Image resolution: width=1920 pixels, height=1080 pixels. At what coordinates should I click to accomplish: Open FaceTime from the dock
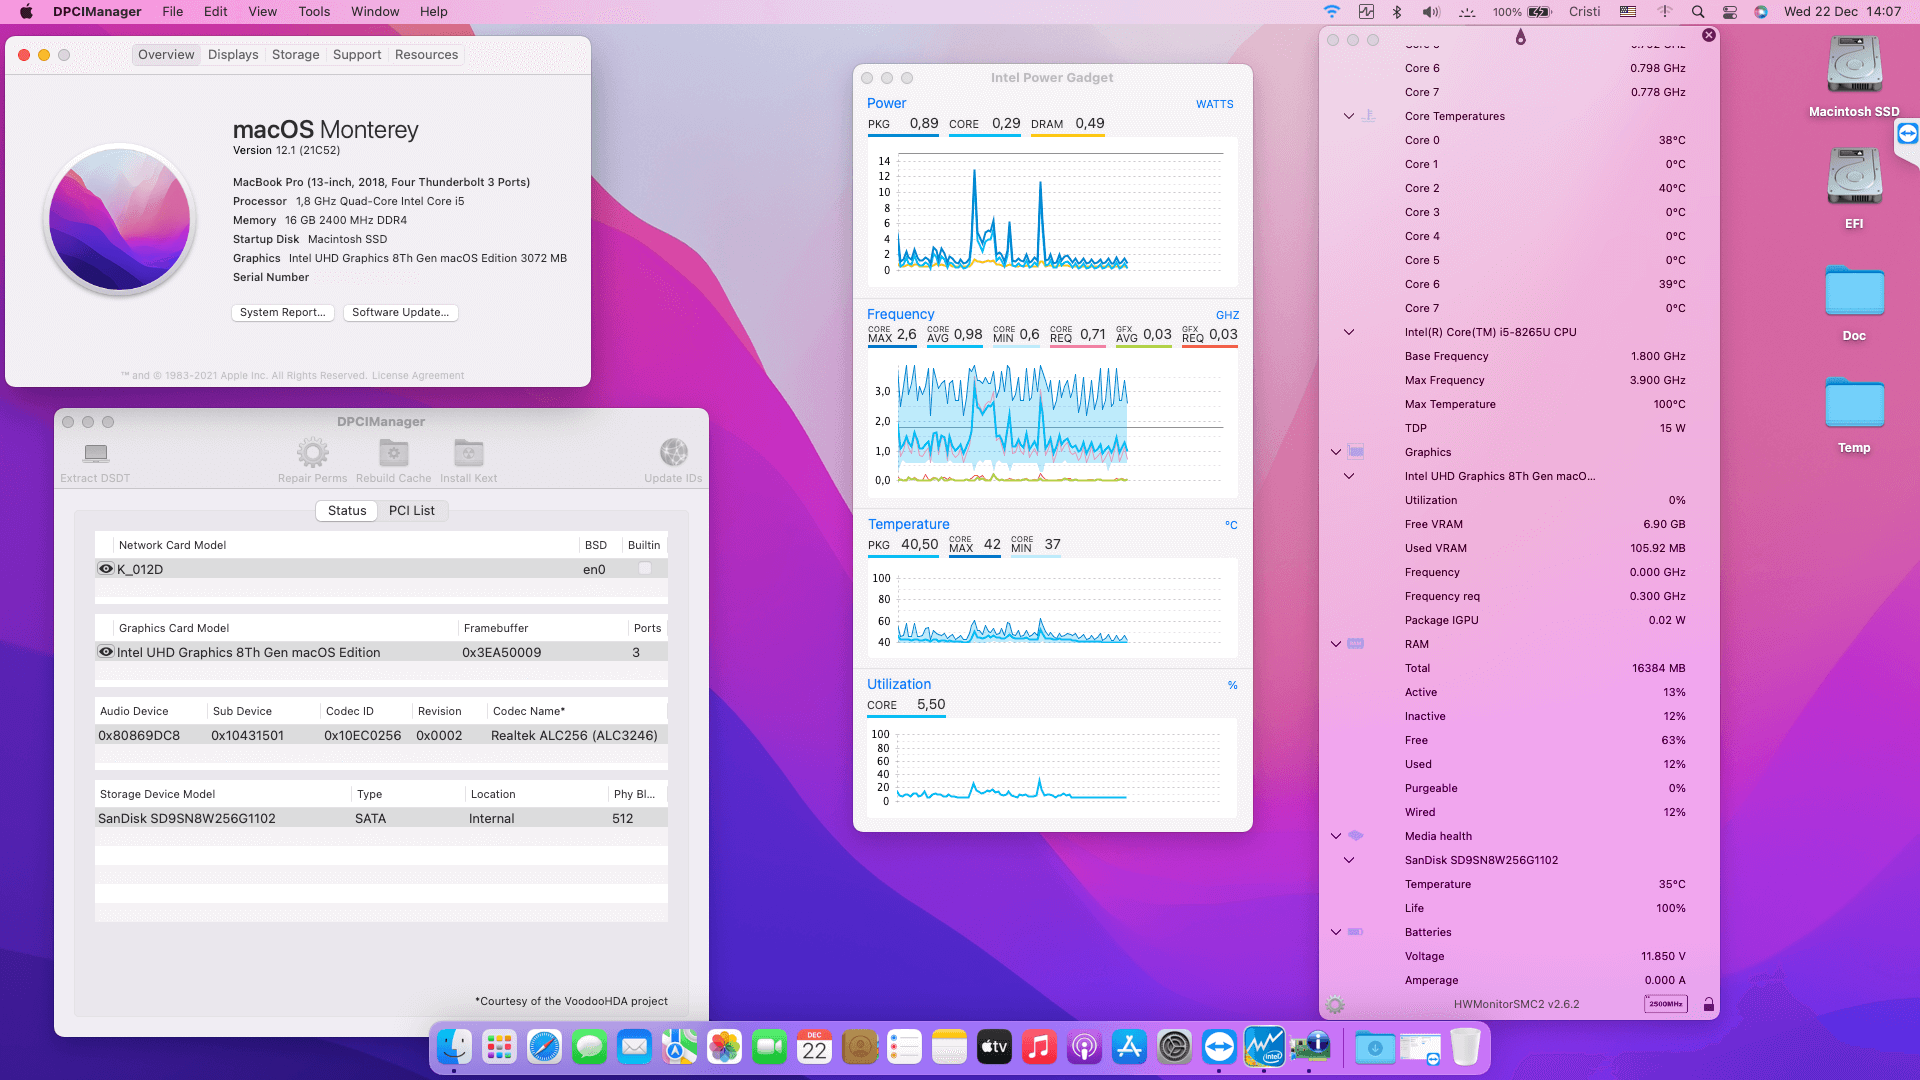pos(769,1047)
